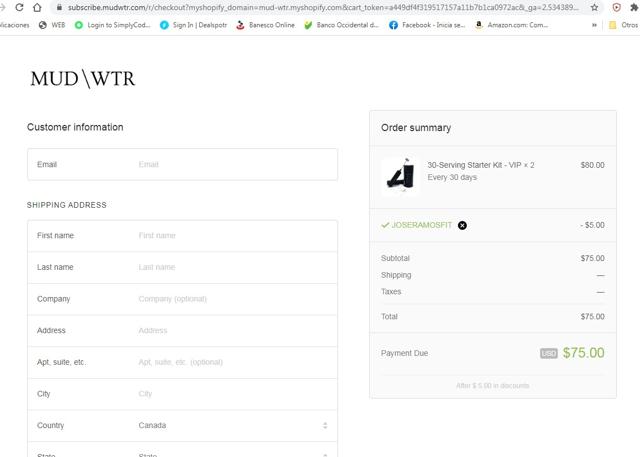This screenshot has height=457, width=640.
Task: Open the Banesco Online bookmark
Action: pos(265,25)
